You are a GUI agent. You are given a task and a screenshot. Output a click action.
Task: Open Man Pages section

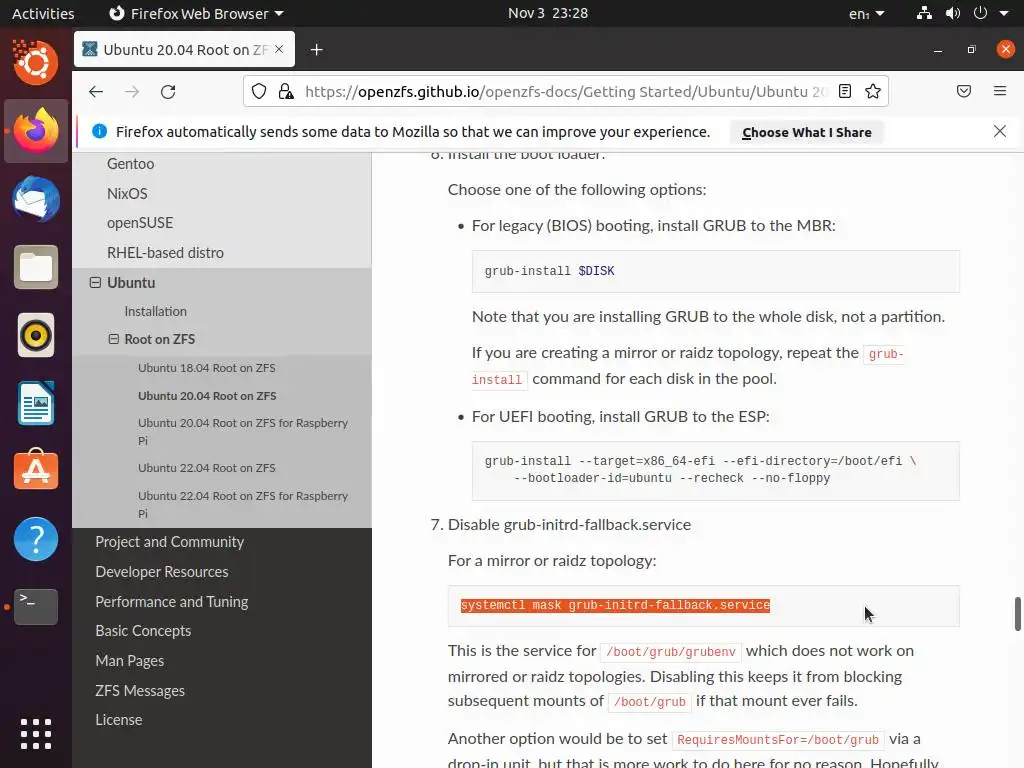(129, 661)
